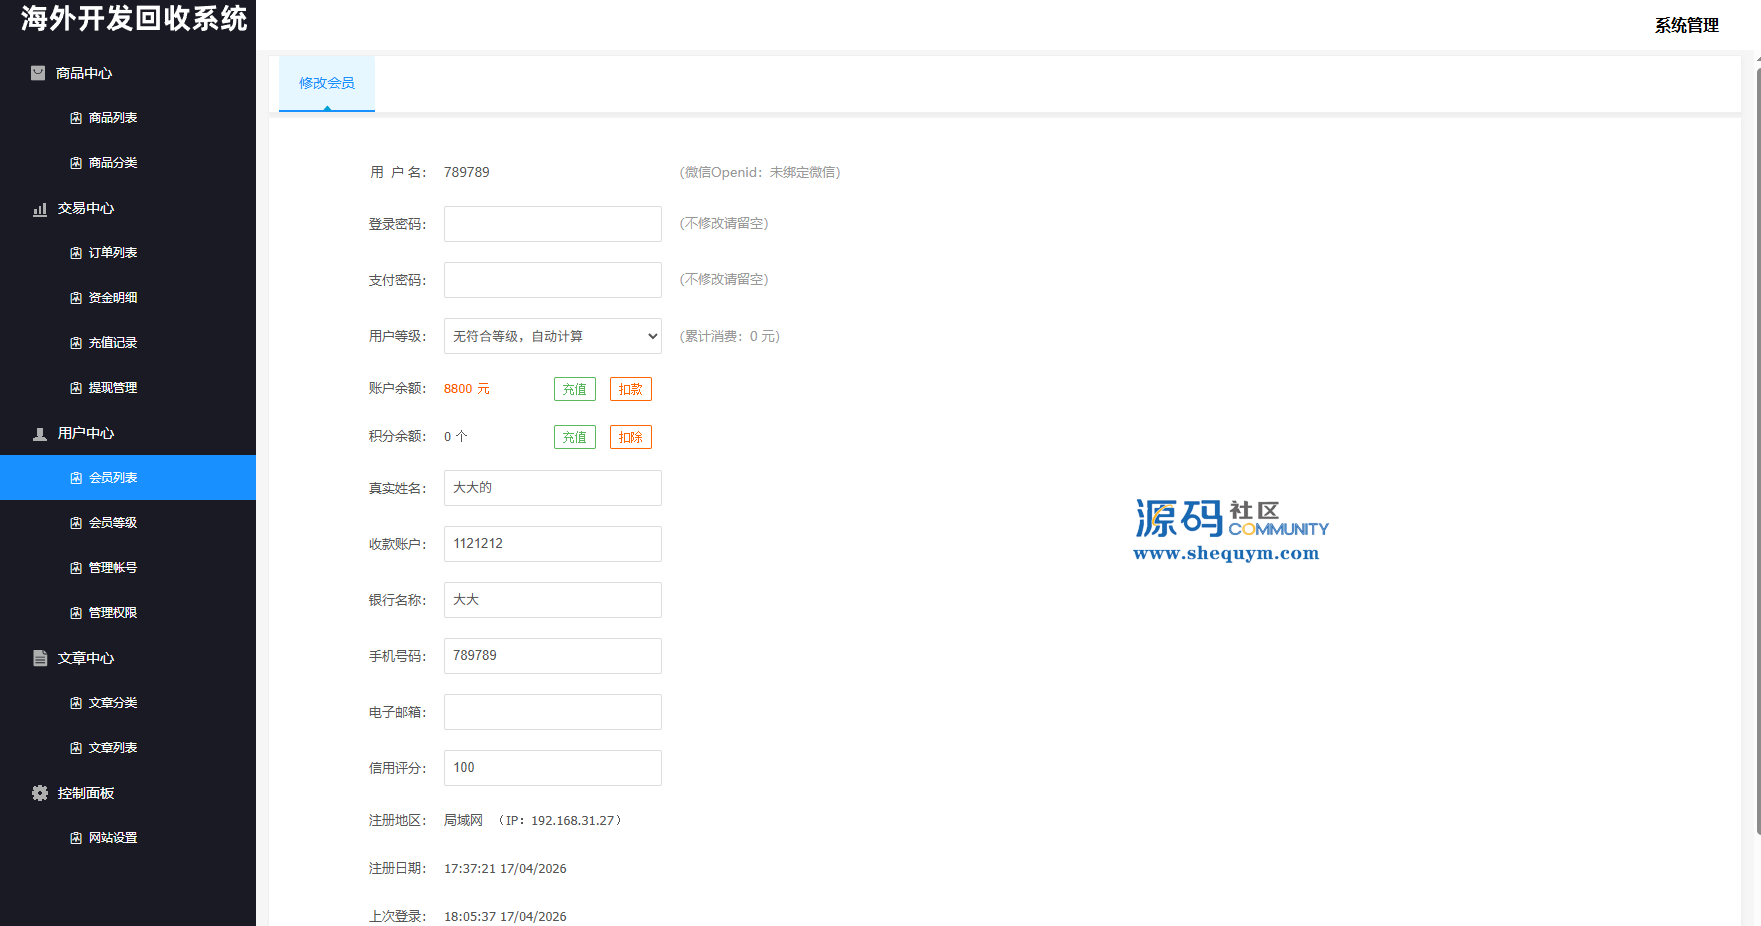
Task: Click the 商品中心 section icon in sidebar
Action: coord(38,73)
